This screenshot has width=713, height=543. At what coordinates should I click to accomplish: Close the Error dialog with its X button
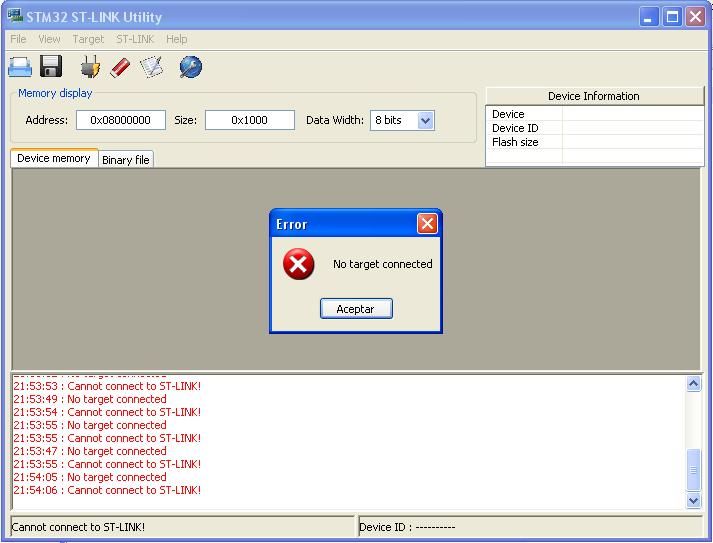[x=427, y=224]
